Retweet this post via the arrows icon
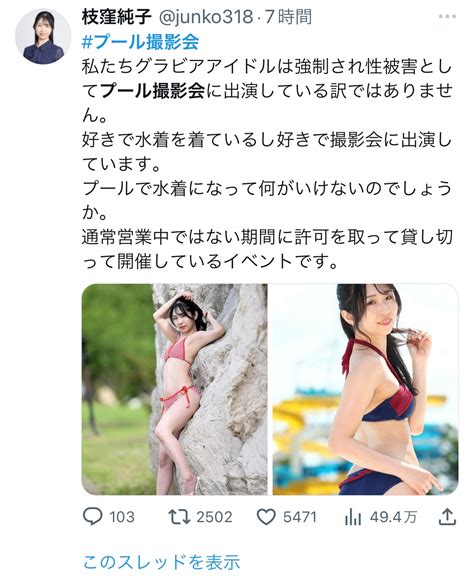Image resolution: width=474 pixels, height=587 pixels. [x=179, y=517]
